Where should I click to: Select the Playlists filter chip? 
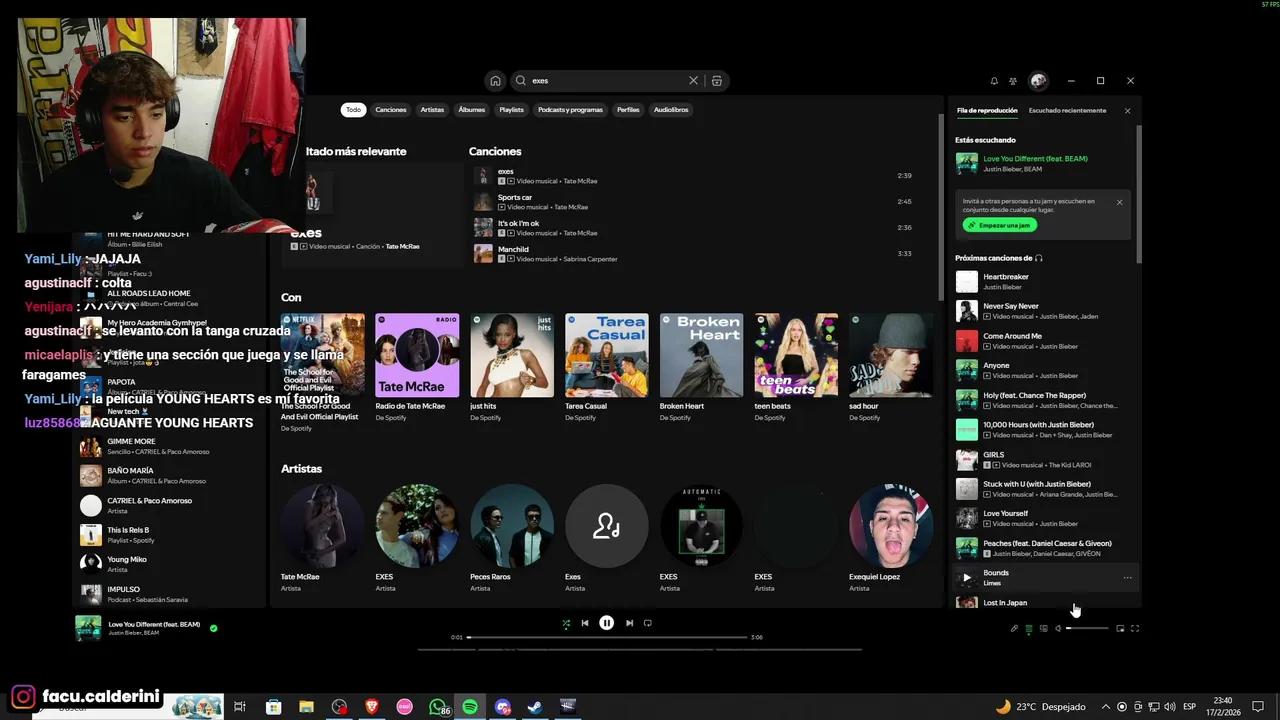(x=512, y=110)
